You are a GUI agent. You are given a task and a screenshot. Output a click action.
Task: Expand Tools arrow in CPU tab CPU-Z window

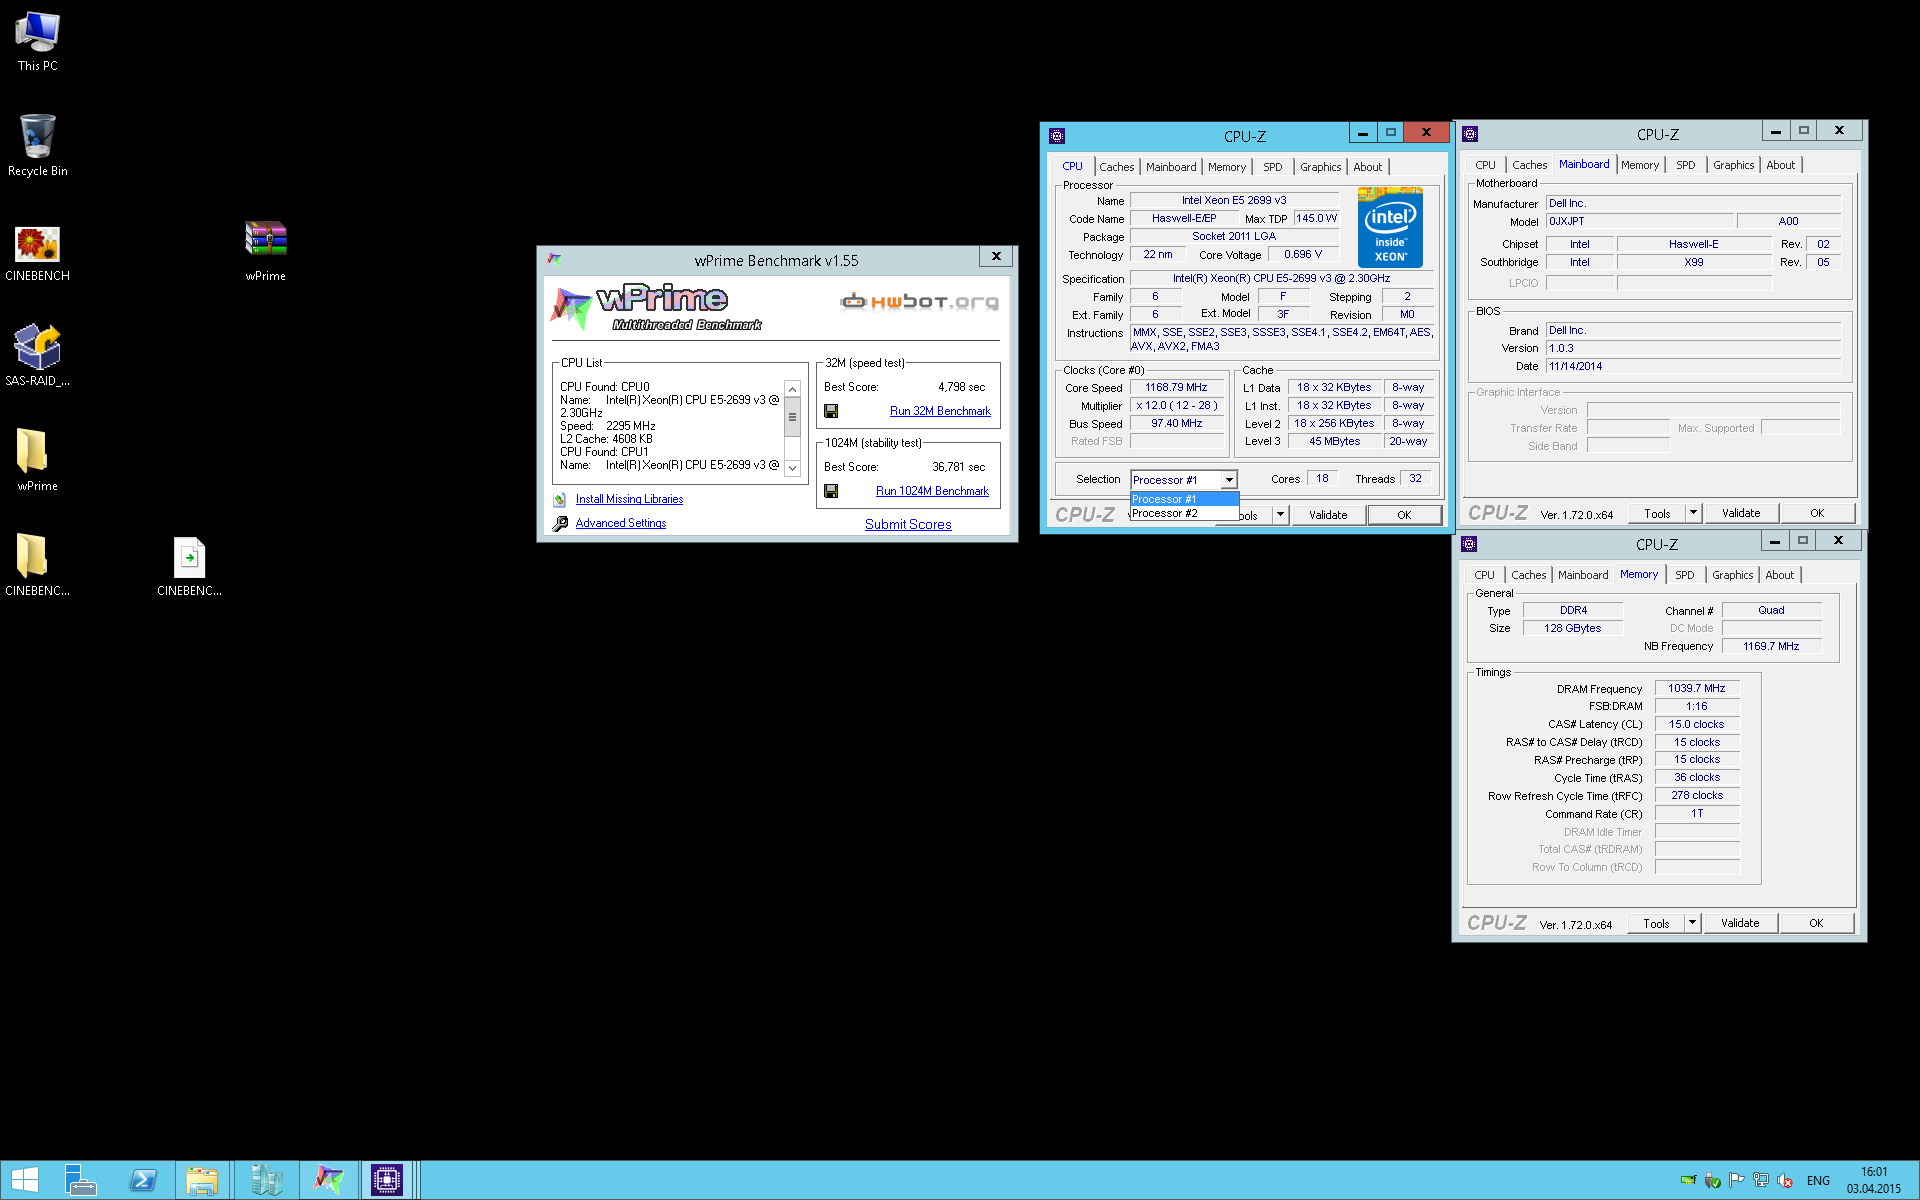[x=1280, y=514]
